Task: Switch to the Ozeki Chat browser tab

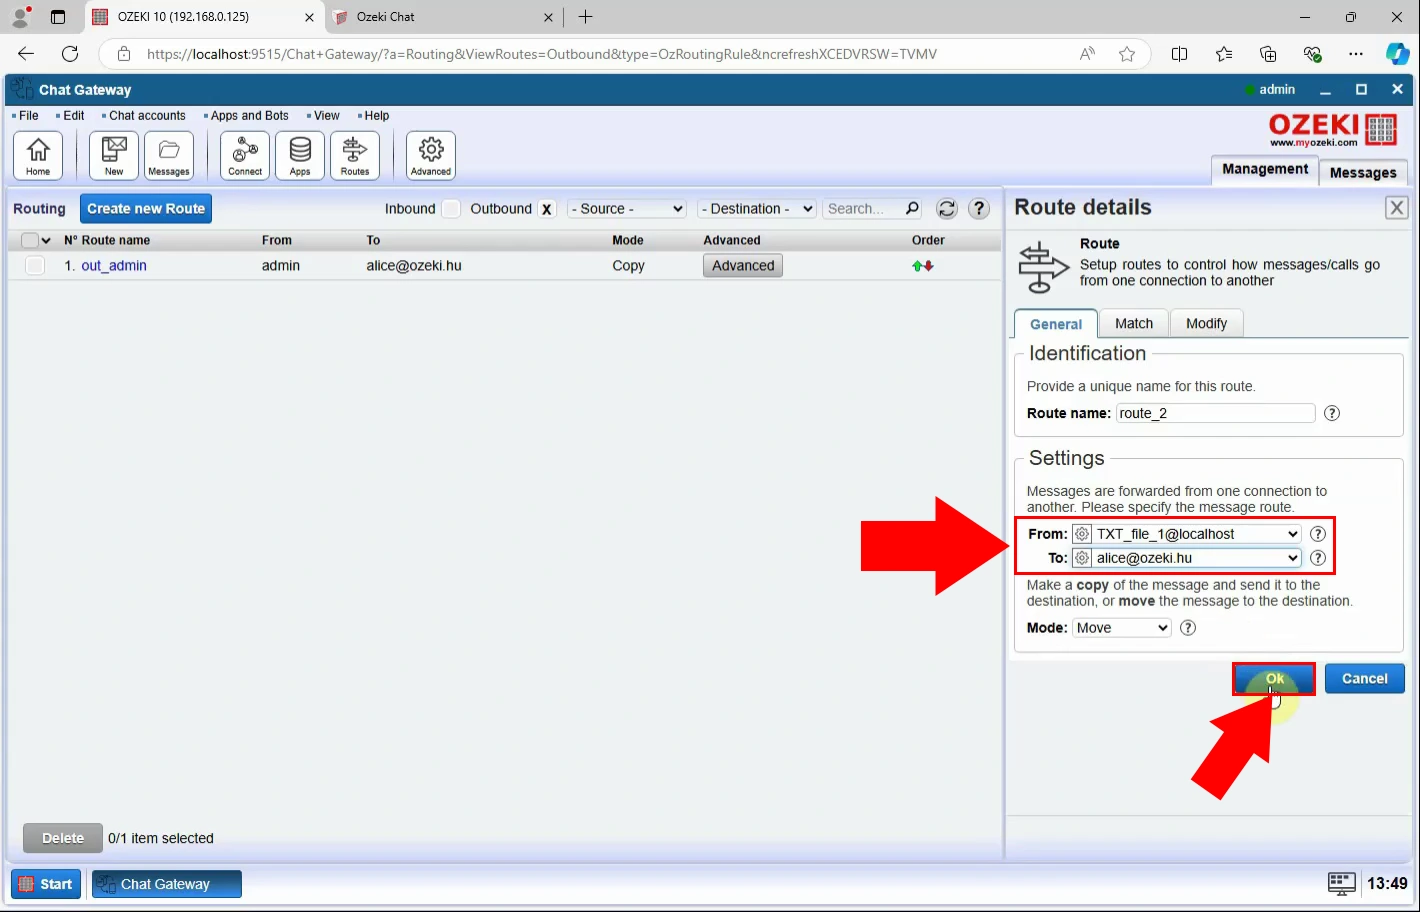Action: pos(445,17)
